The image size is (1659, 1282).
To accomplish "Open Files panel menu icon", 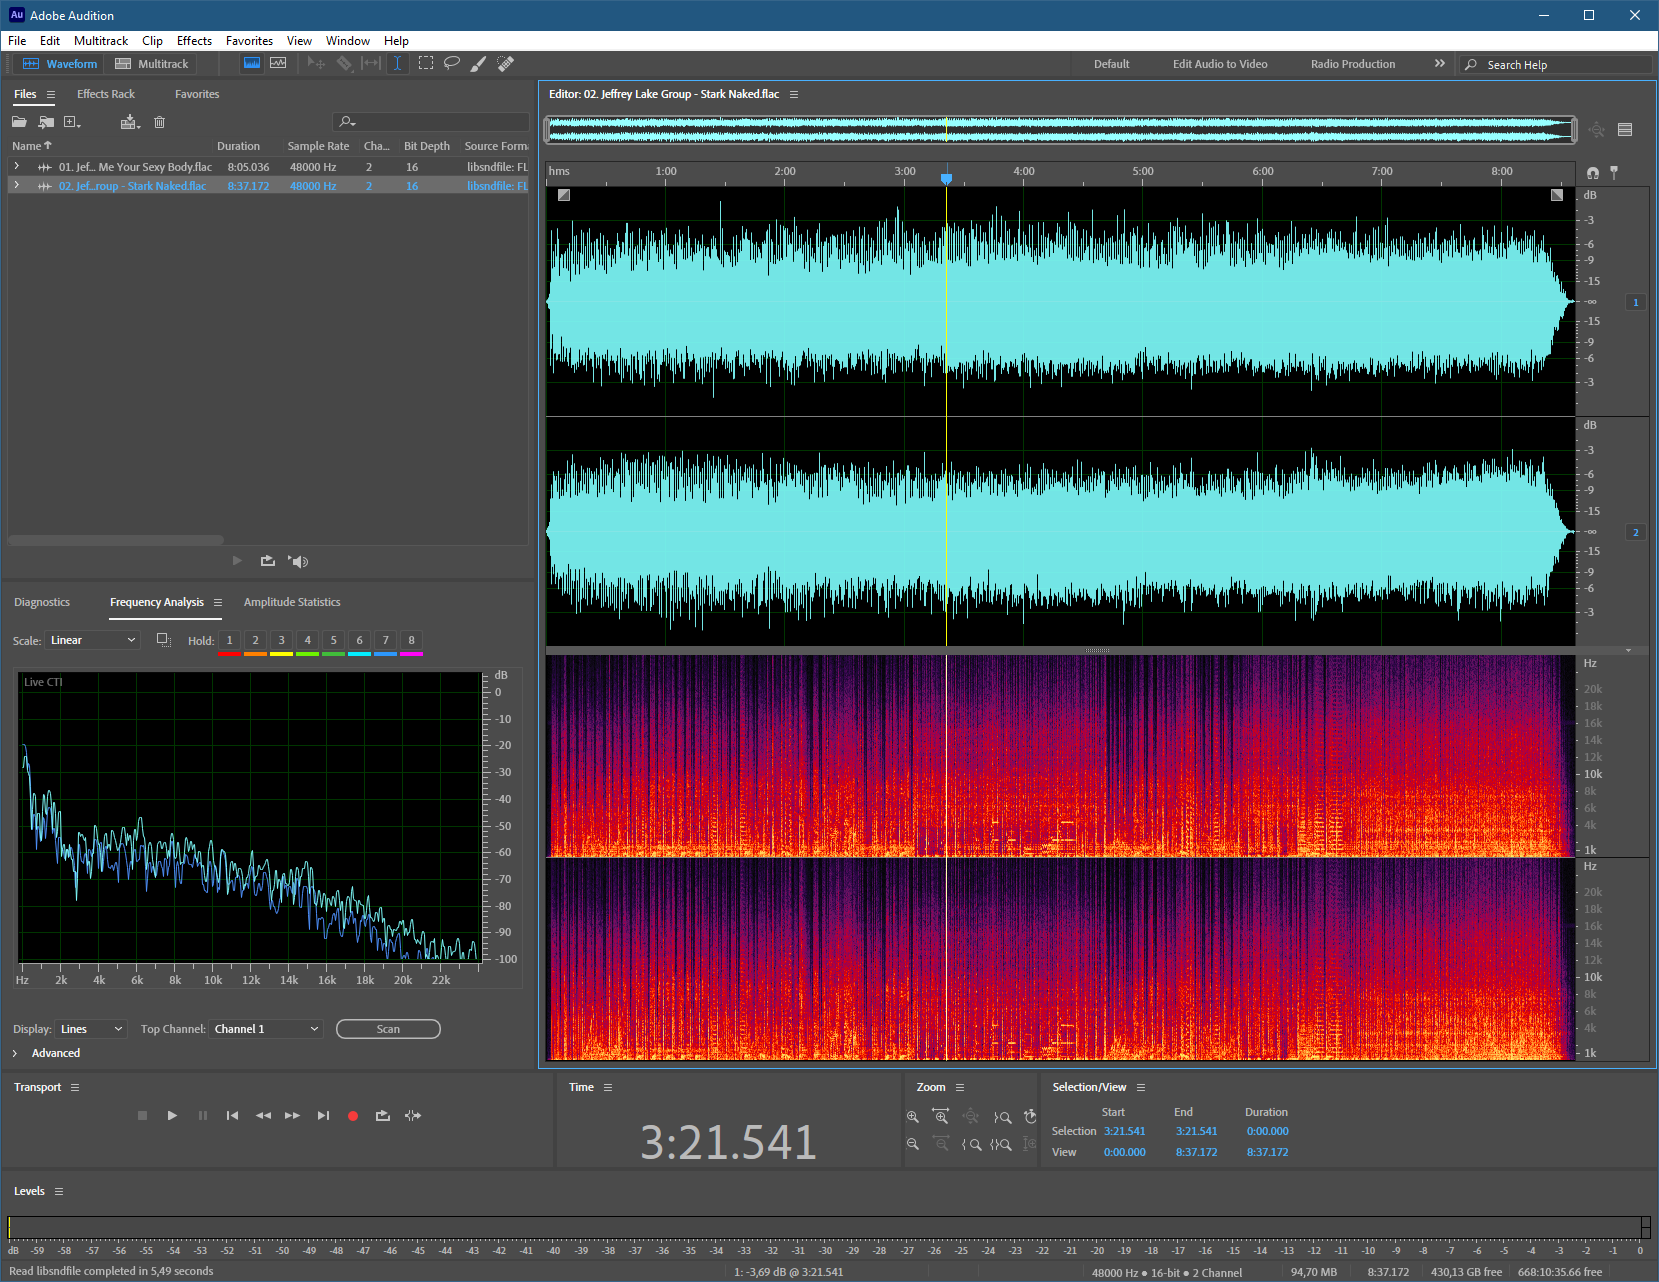I will [50, 94].
